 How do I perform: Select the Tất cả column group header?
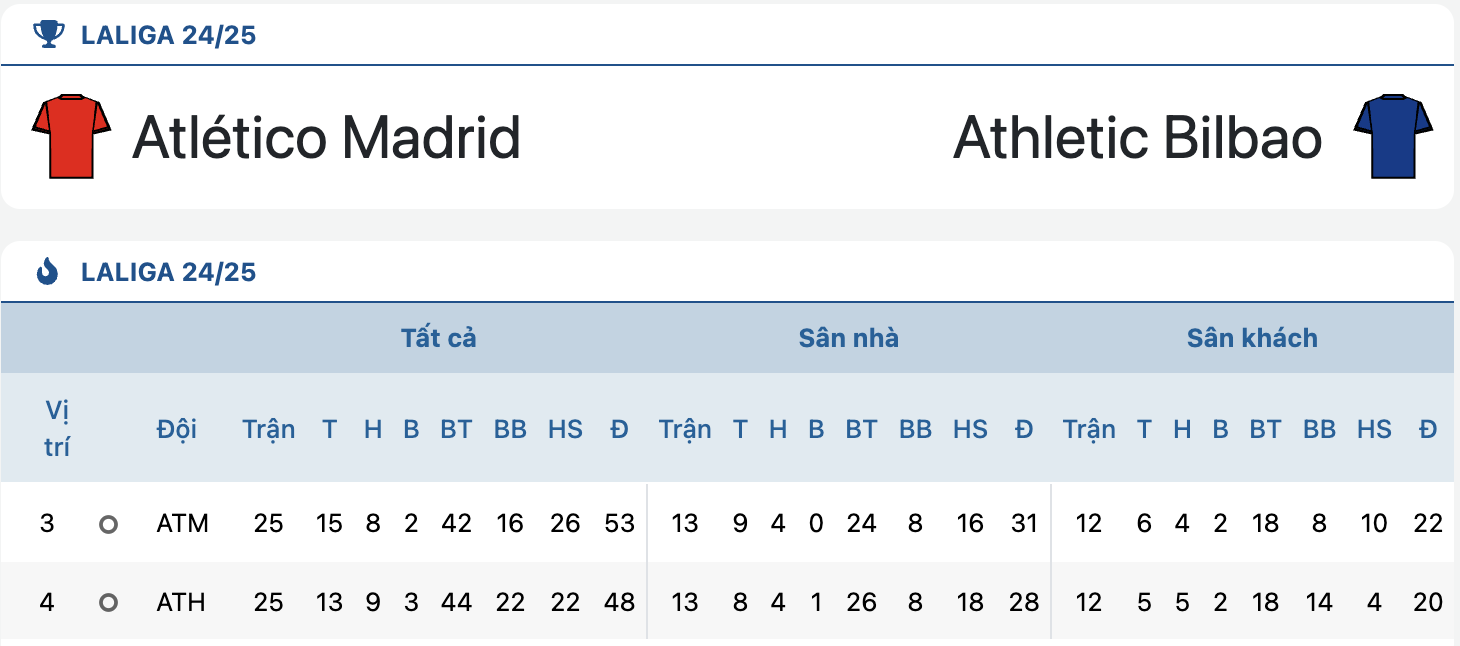[438, 338]
